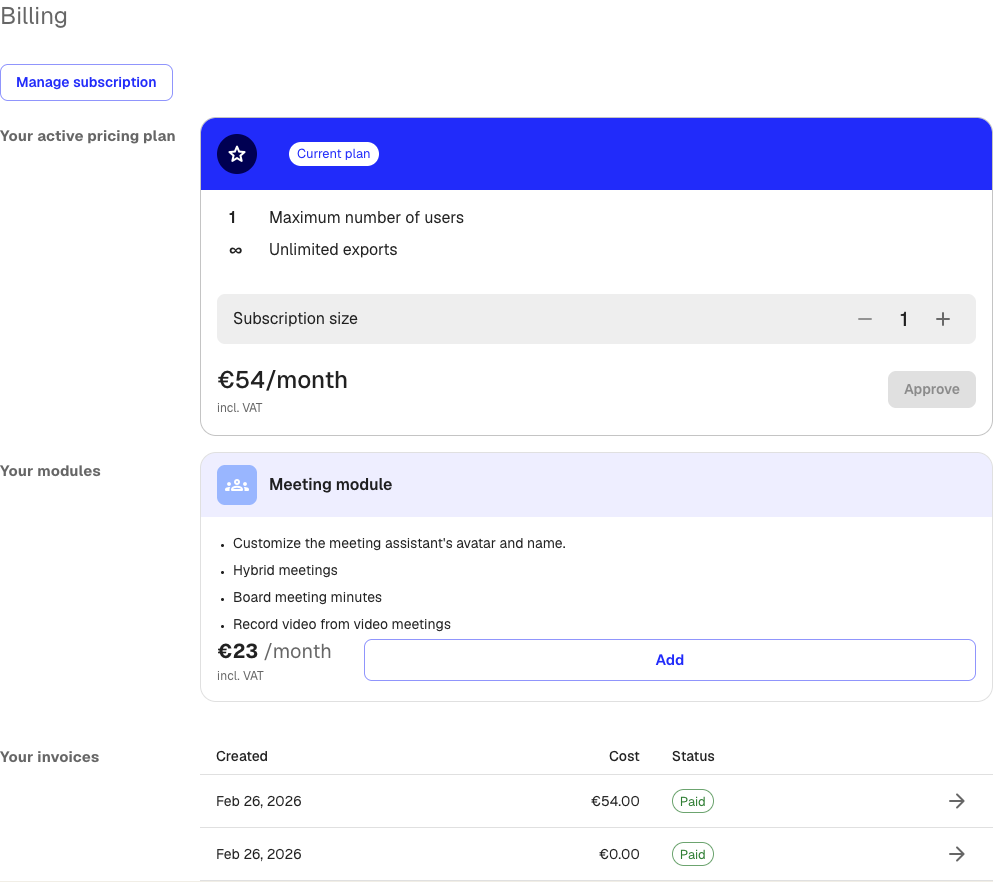
Task: Toggle the Subscription size row
Action: [596, 318]
